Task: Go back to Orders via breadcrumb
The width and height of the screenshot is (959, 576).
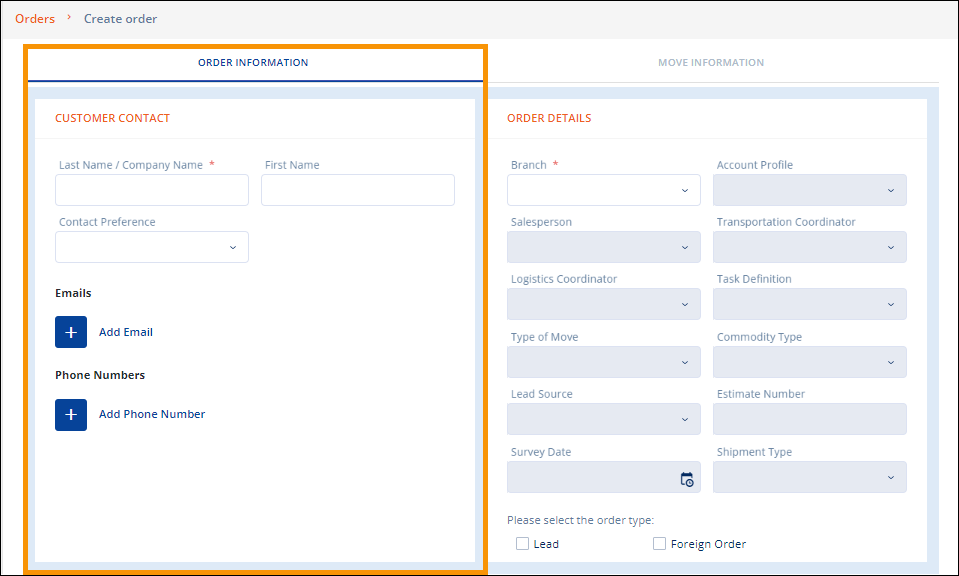Action: pyautogui.click(x=35, y=19)
